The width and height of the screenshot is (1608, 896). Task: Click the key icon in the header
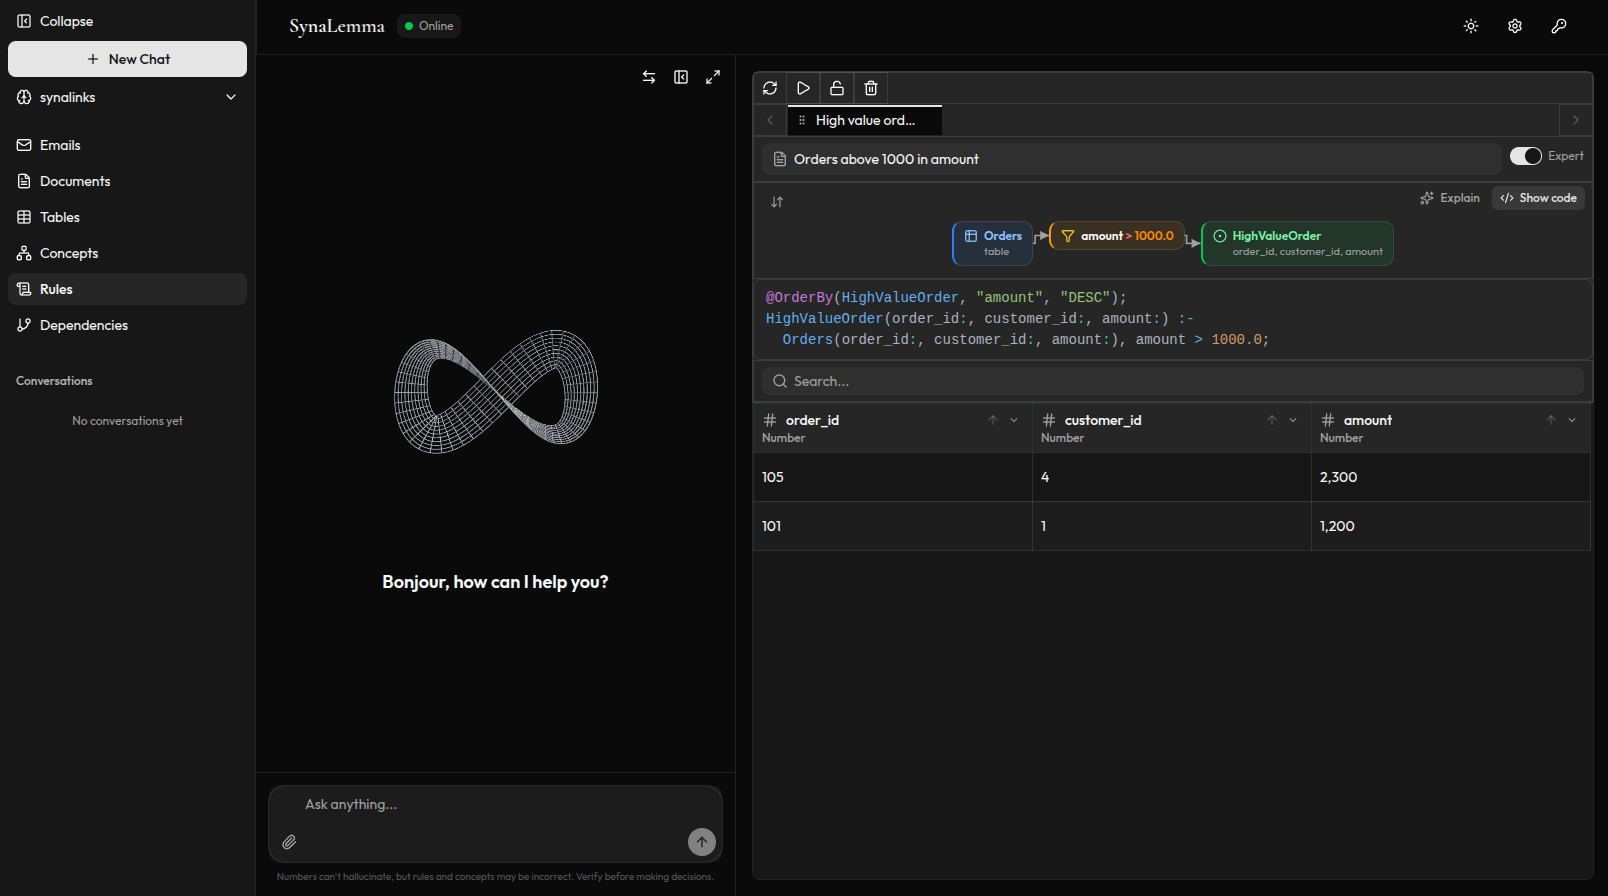pos(1559,26)
